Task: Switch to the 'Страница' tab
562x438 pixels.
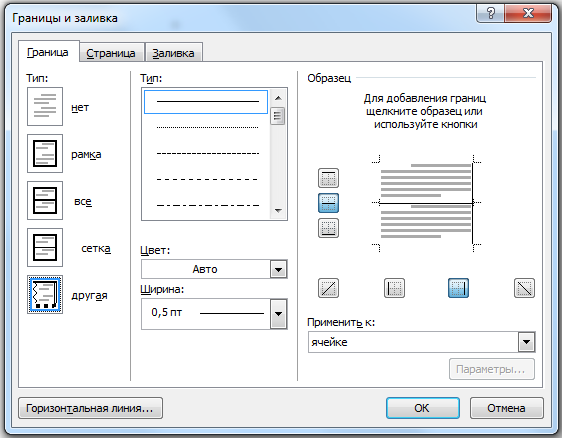Action: click(x=111, y=53)
